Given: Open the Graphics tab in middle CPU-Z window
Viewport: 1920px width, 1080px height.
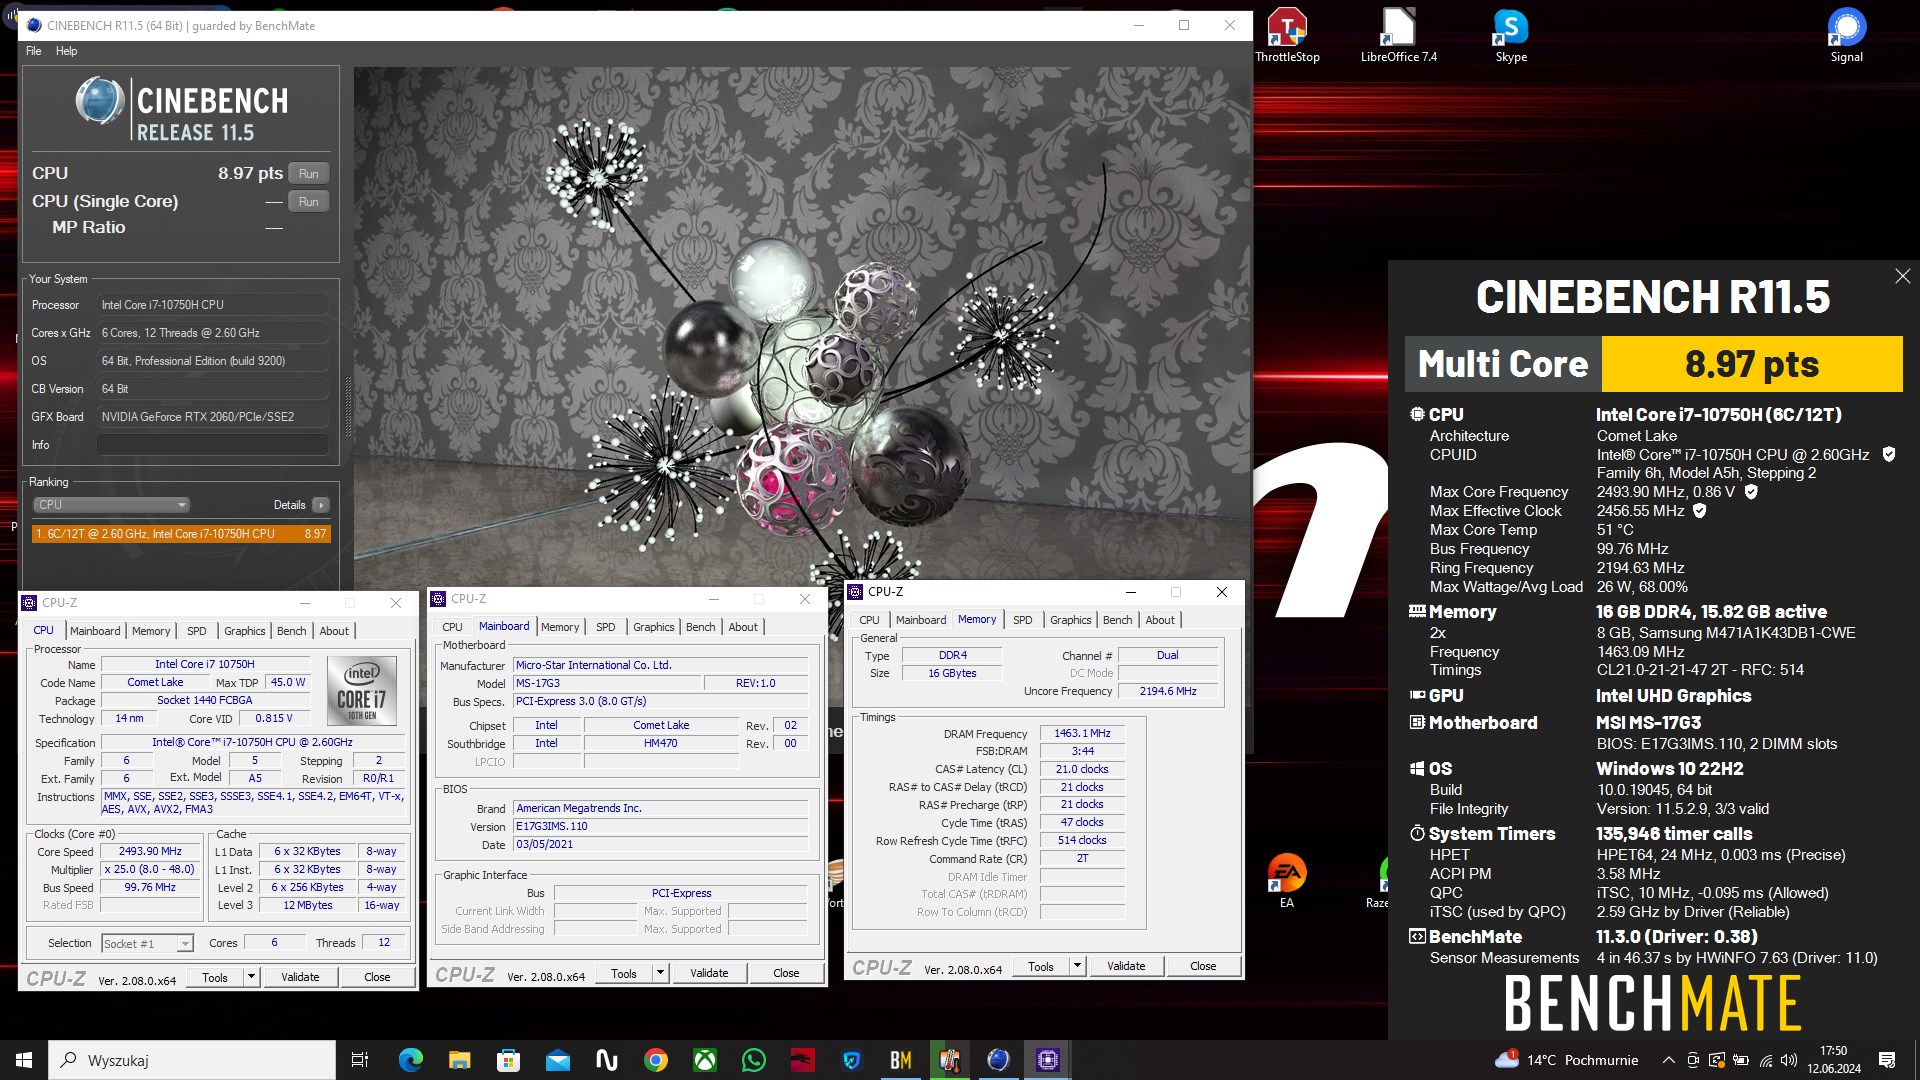Looking at the screenshot, I should (654, 627).
